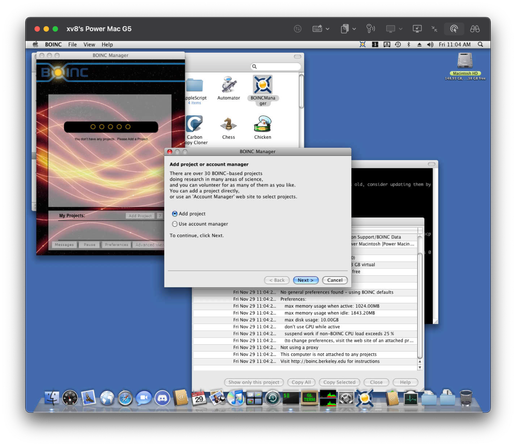Click Help button in messages window
This screenshot has width=516, height=446.
click(405, 382)
